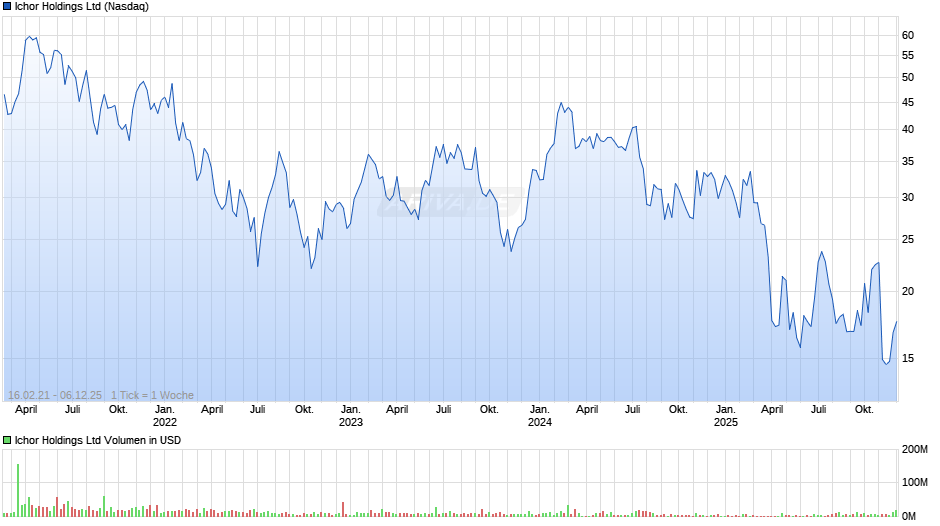Click the price axis label 50
940x526 pixels.
(x=908, y=77)
